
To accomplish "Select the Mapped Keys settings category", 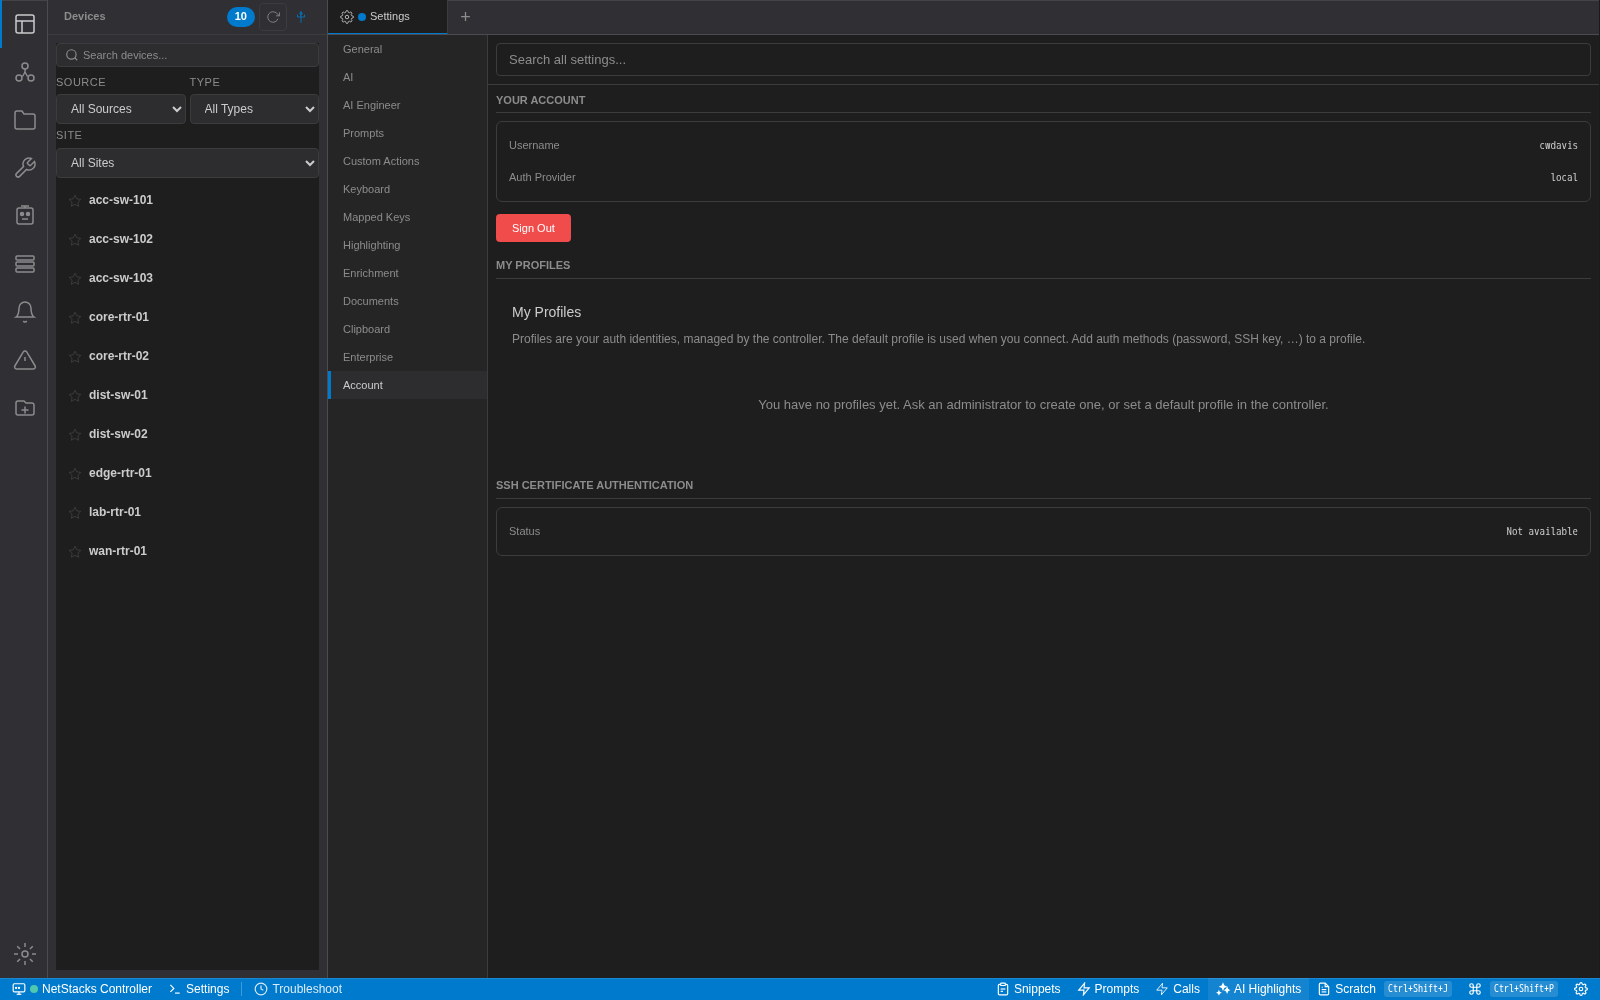I will point(408,217).
